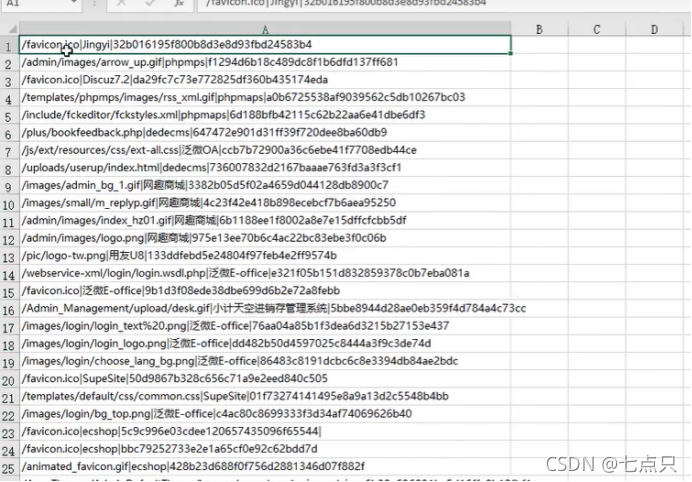Screen dimensions: 692x482
Task: Select row 11 header
Action: click(9, 221)
